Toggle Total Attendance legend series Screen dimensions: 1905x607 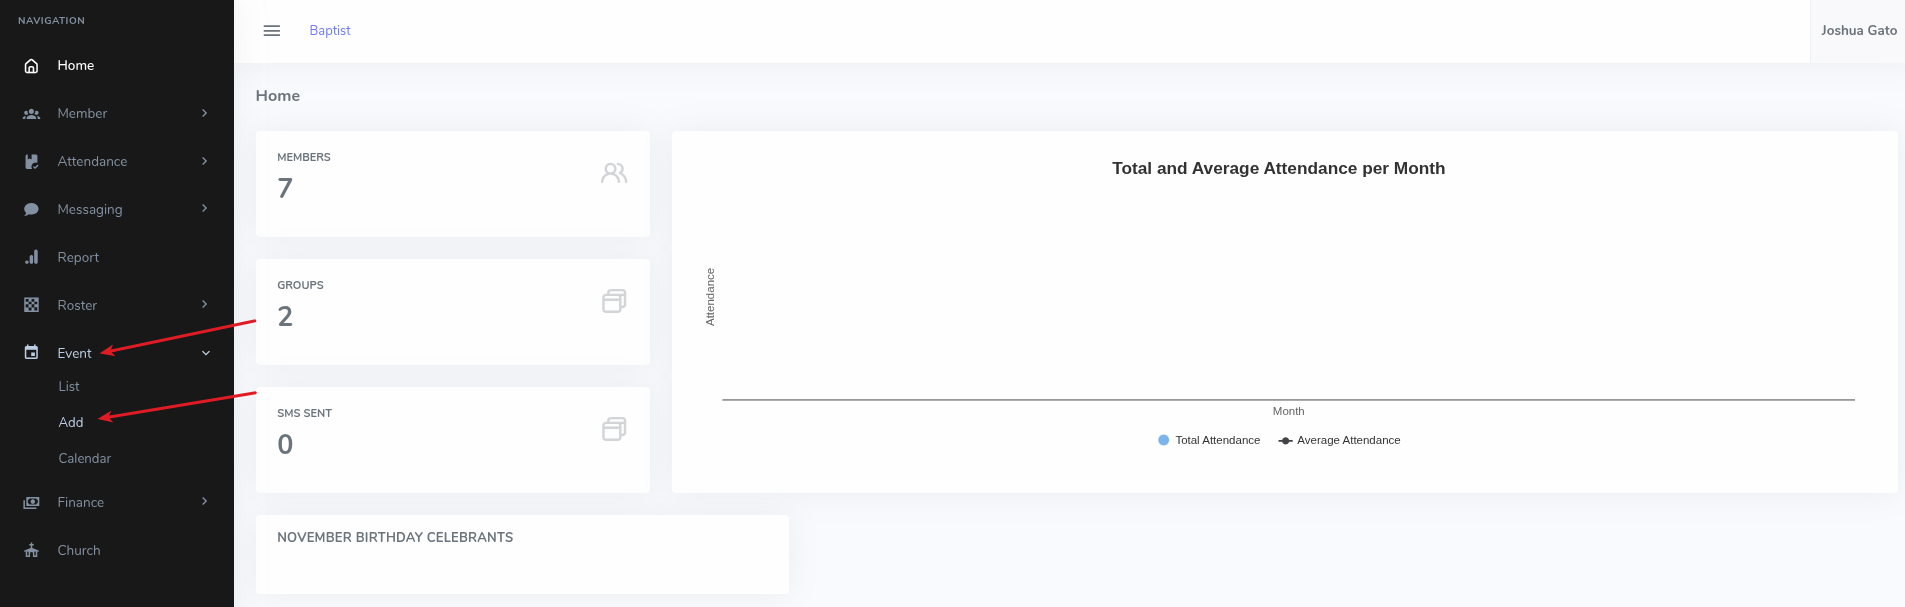pos(1209,440)
